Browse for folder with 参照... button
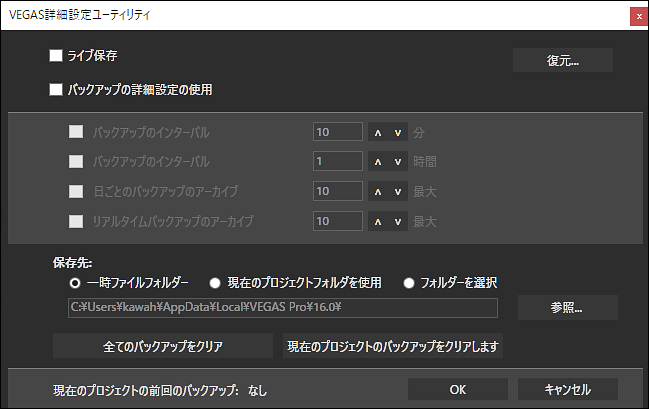Viewport: 649px width, 409px height. pyautogui.click(x=567, y=307)
